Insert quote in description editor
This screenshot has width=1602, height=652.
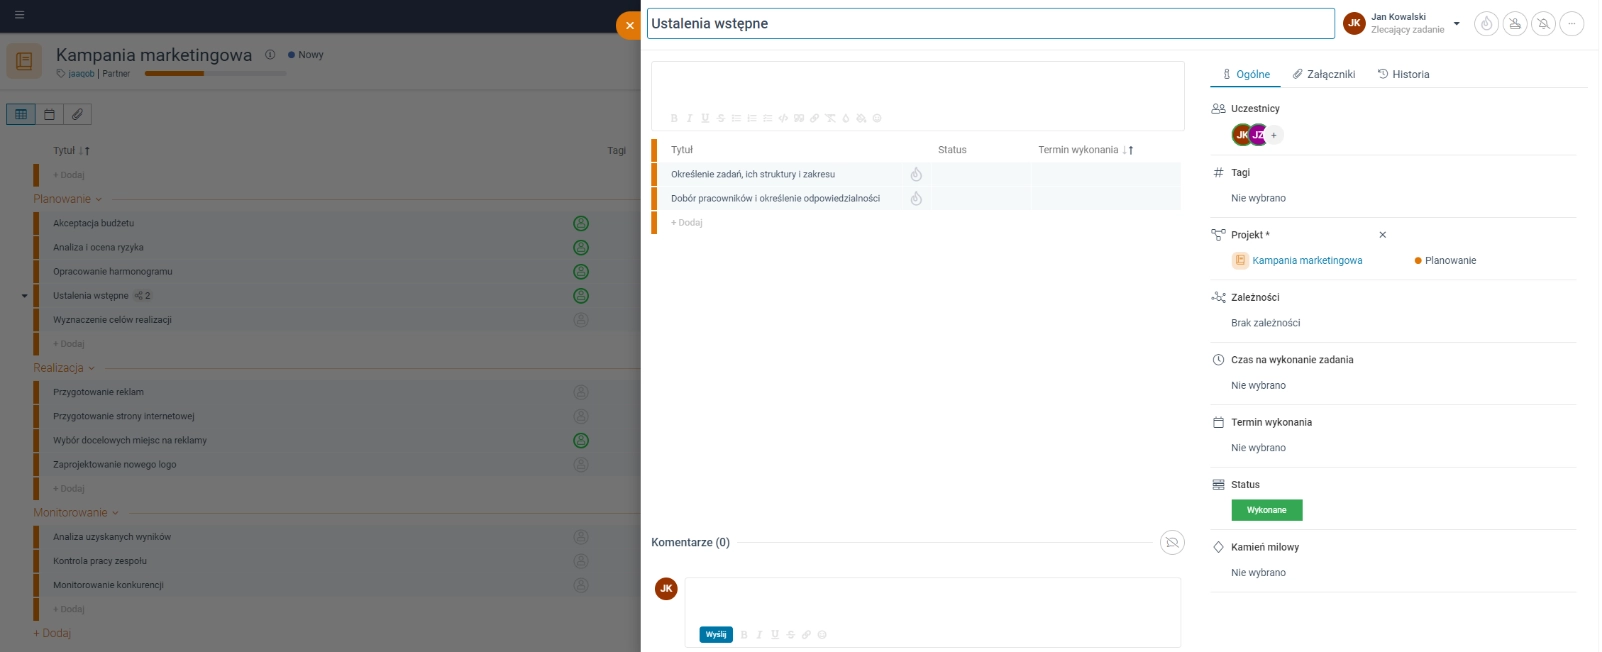(x=799, y=118)
